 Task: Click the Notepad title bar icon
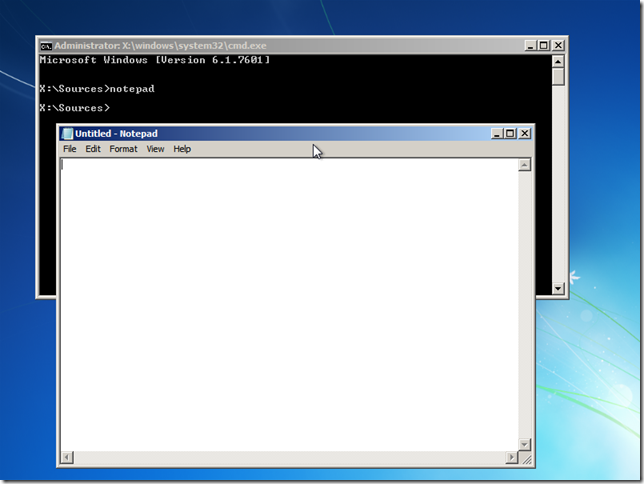[x=67, y=134]
